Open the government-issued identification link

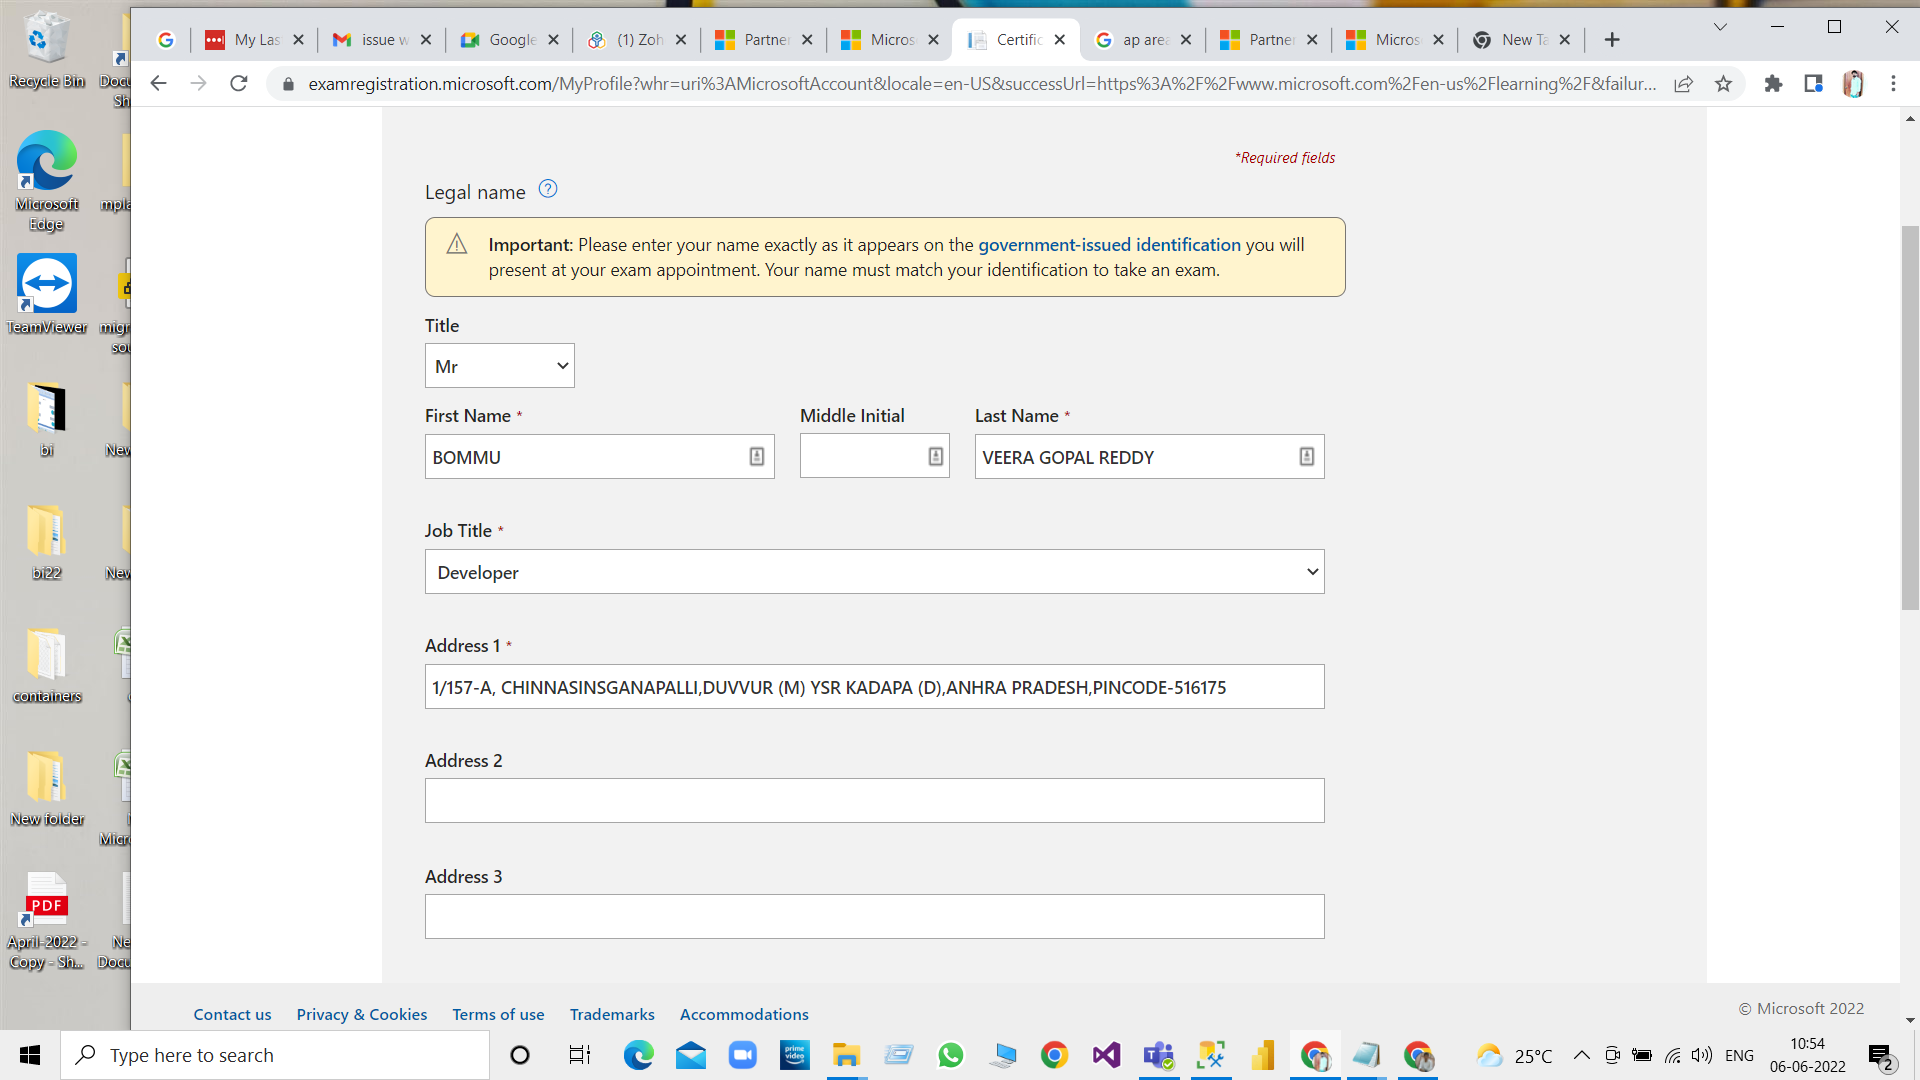coord(1109,245)
